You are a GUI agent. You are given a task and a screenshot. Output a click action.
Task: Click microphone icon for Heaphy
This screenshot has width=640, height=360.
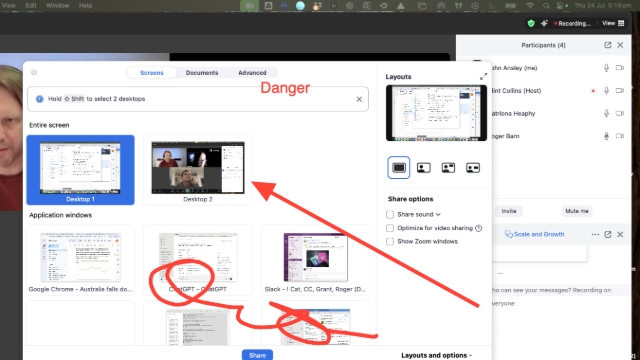coord(606,113)
